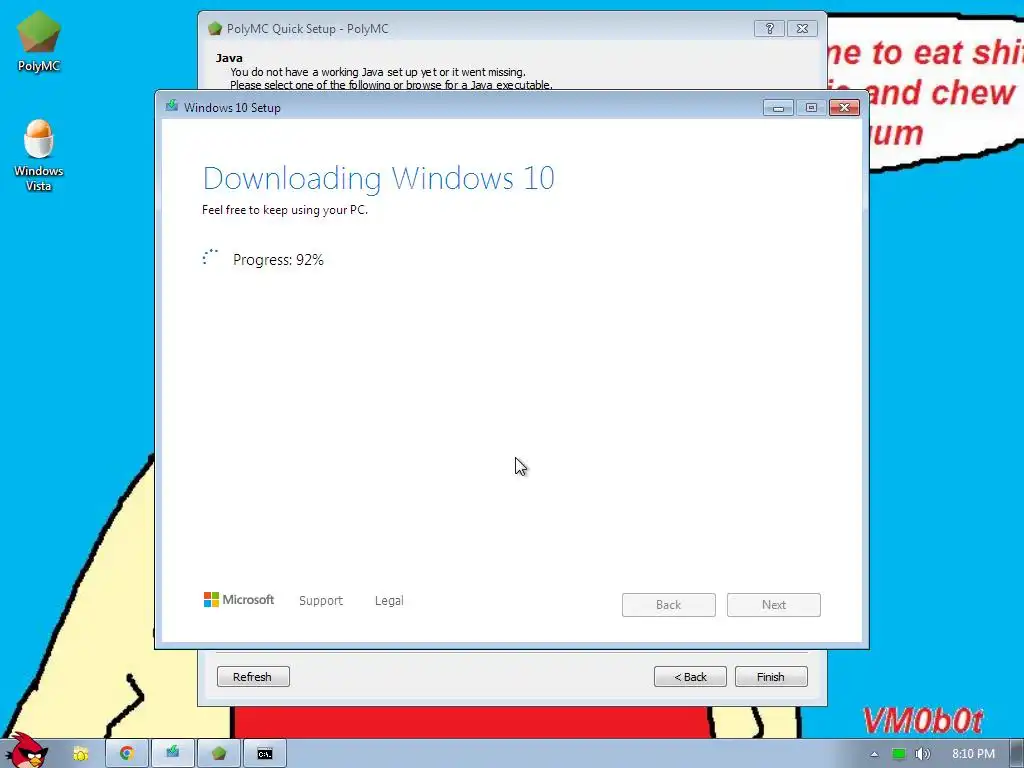
Task: Open the Angry Birds start button
Action: point(27,750)
